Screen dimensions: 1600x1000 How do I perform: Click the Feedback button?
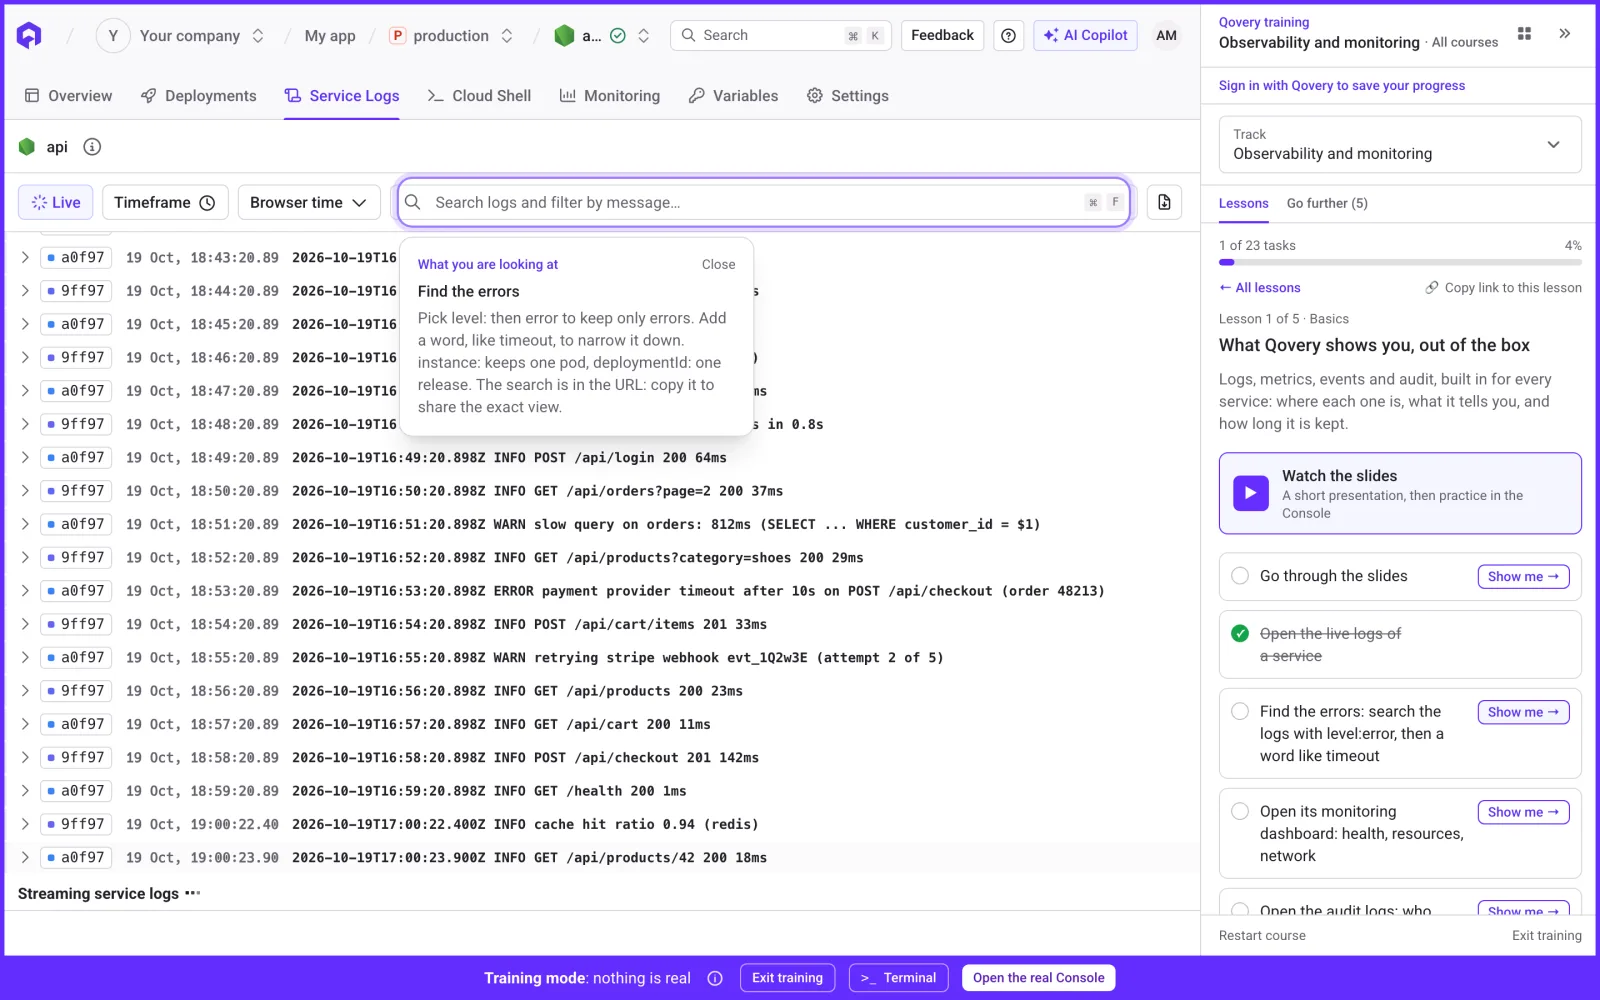[x=942, y=36]
